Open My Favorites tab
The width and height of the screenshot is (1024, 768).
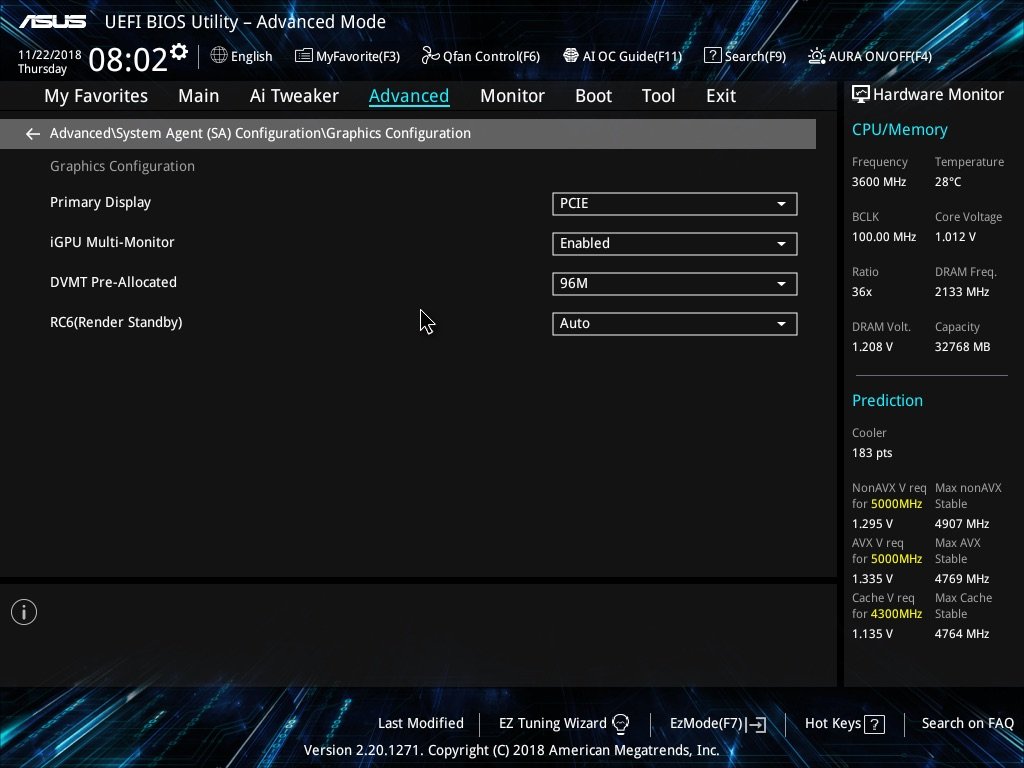click(x=96, y=96)
